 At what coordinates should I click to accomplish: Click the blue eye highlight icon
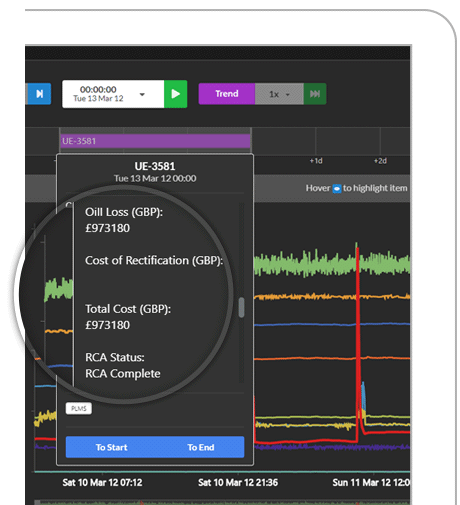[x=337, y=189]
